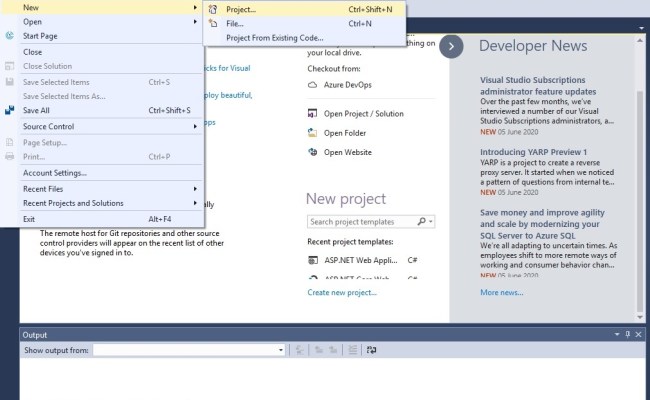Open the Visual Studio Subscriptions news article

538,85
